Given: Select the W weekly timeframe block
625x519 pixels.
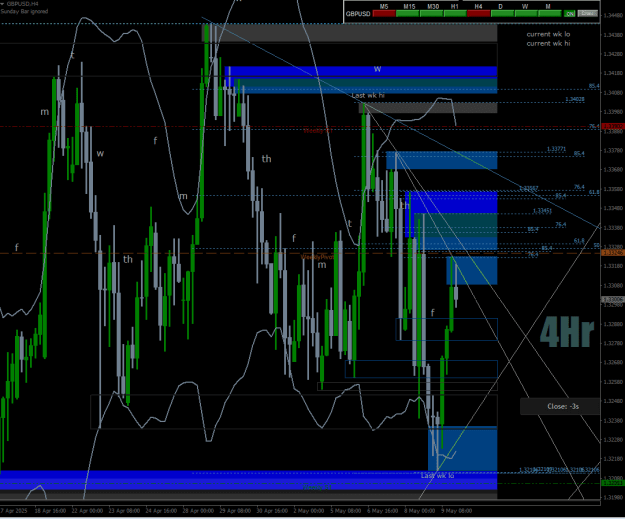Looking at the screenshot, I should point(526,14).
